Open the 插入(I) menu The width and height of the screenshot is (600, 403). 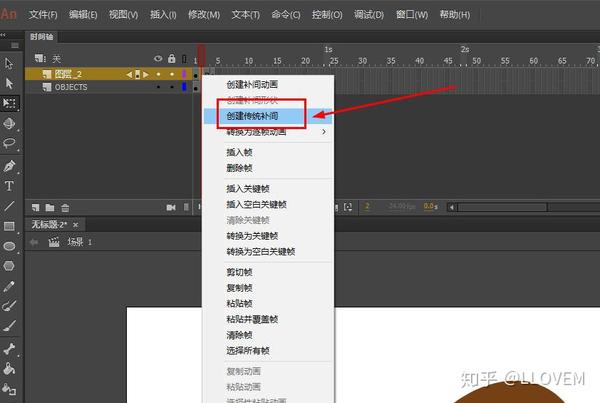pos(163,15)
